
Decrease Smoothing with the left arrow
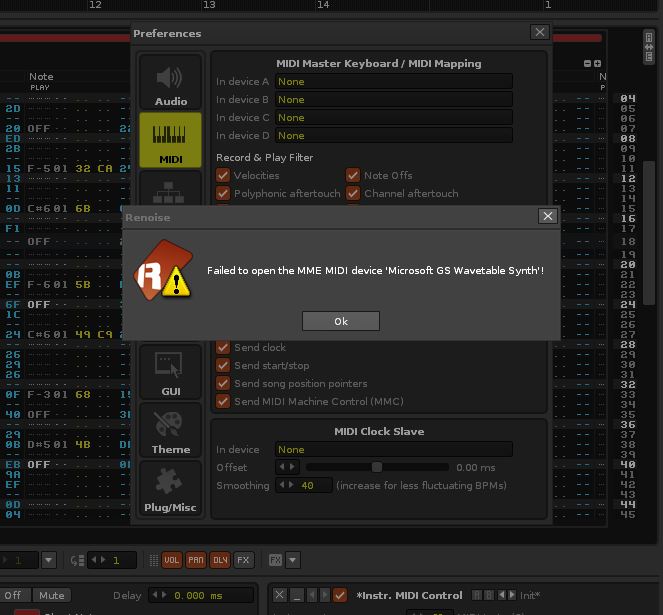tap(282, 485)
